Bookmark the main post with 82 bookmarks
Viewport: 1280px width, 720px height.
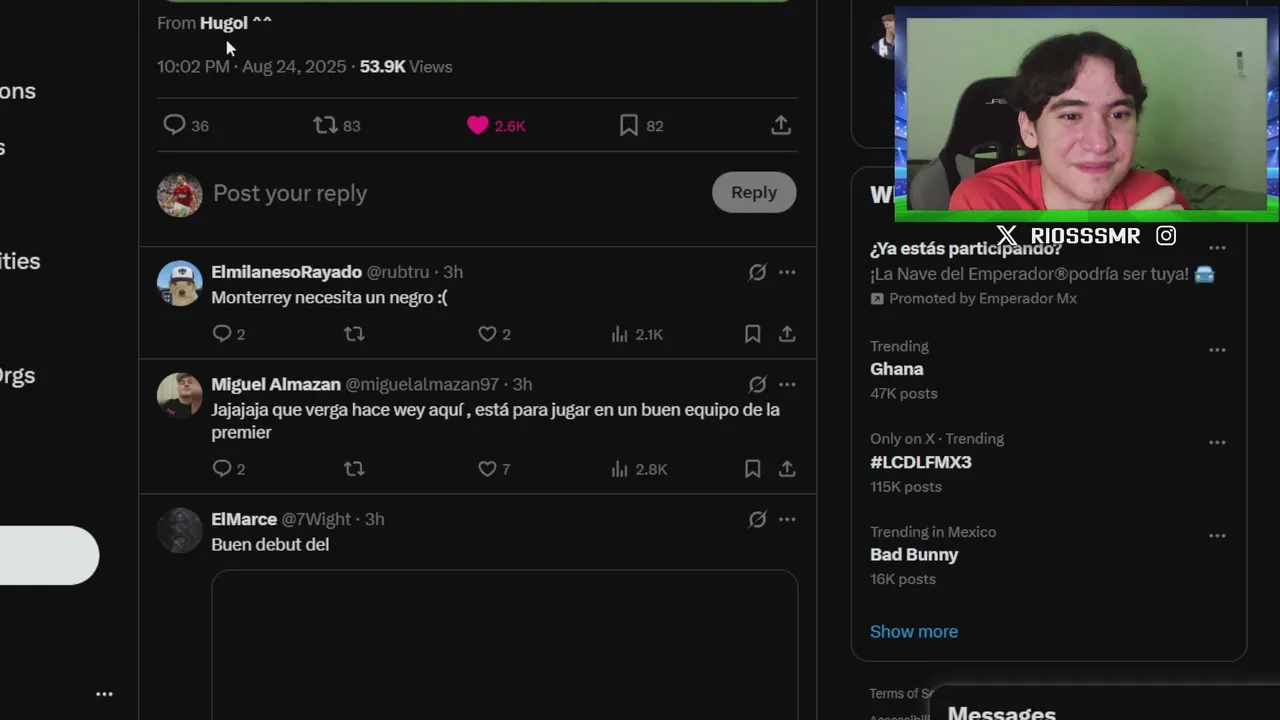641,125
